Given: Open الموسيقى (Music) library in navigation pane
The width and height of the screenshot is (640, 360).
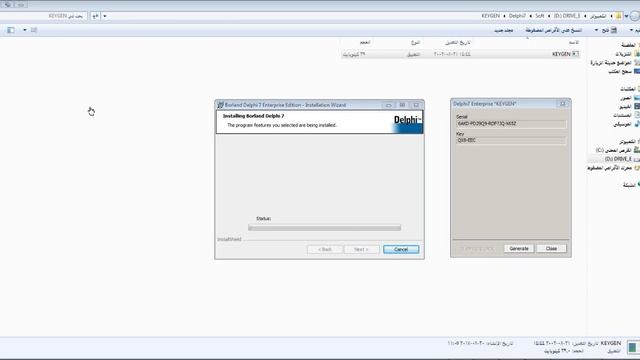Looking at the screenshot, I should [623, 124].
